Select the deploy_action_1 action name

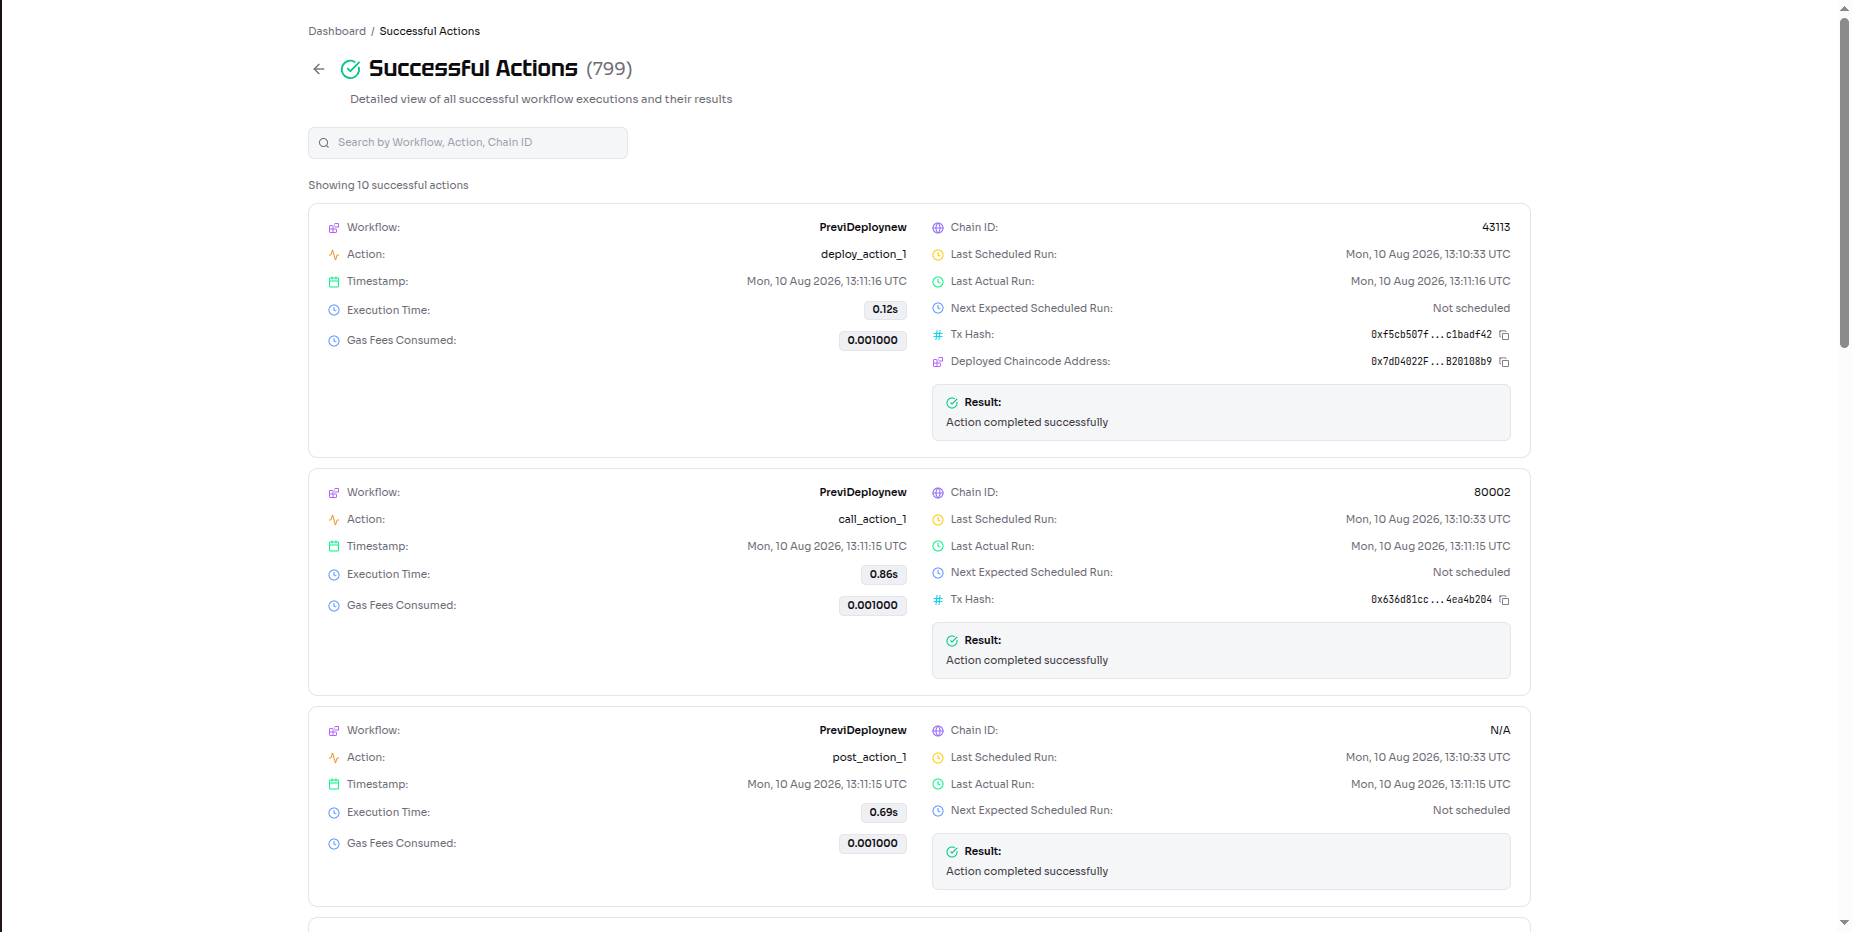(863, 254)
